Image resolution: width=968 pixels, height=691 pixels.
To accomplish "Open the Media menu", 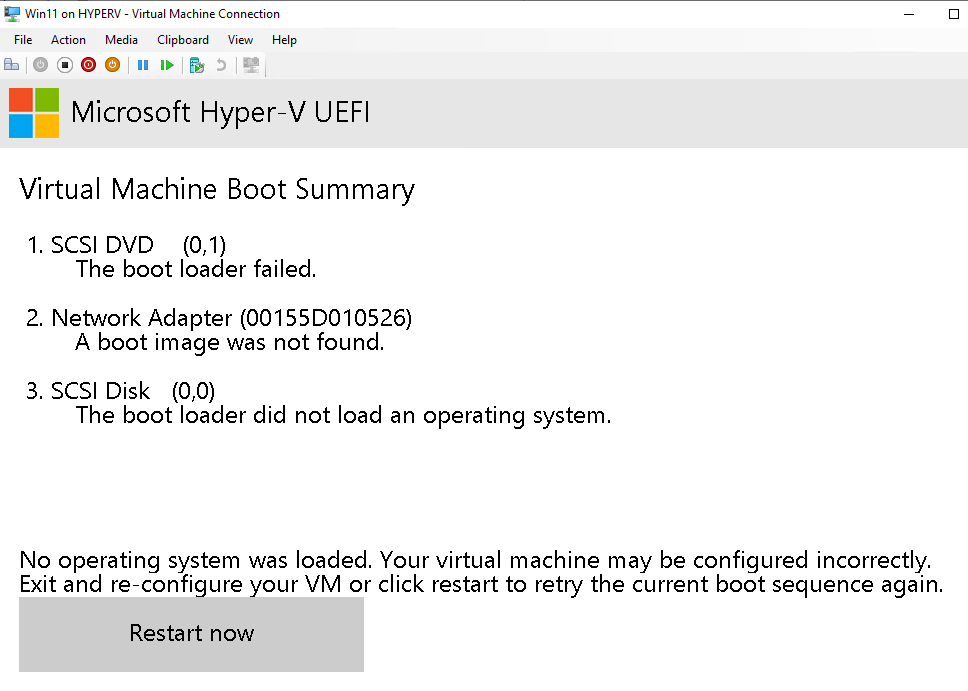I will point(121,40).
